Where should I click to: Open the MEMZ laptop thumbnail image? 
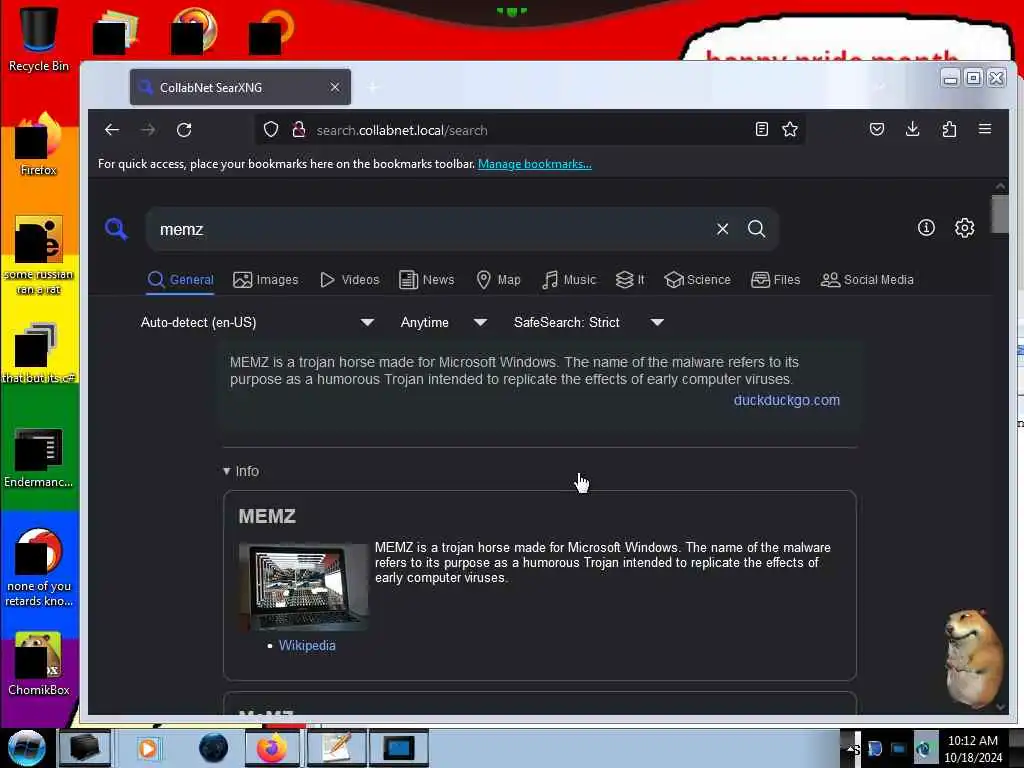coord(303,586)
